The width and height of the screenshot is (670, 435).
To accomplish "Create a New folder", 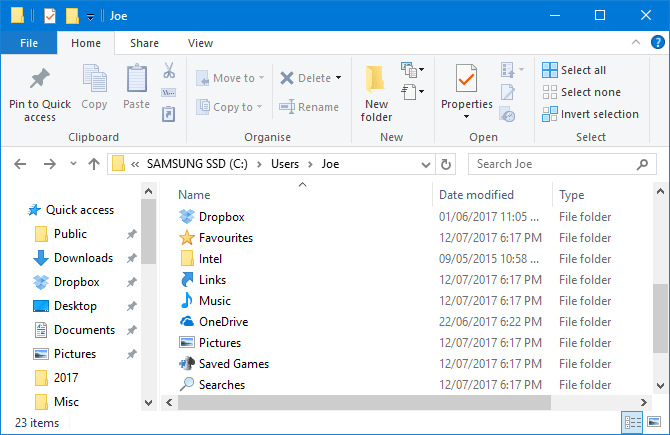I will click(376, 92).
